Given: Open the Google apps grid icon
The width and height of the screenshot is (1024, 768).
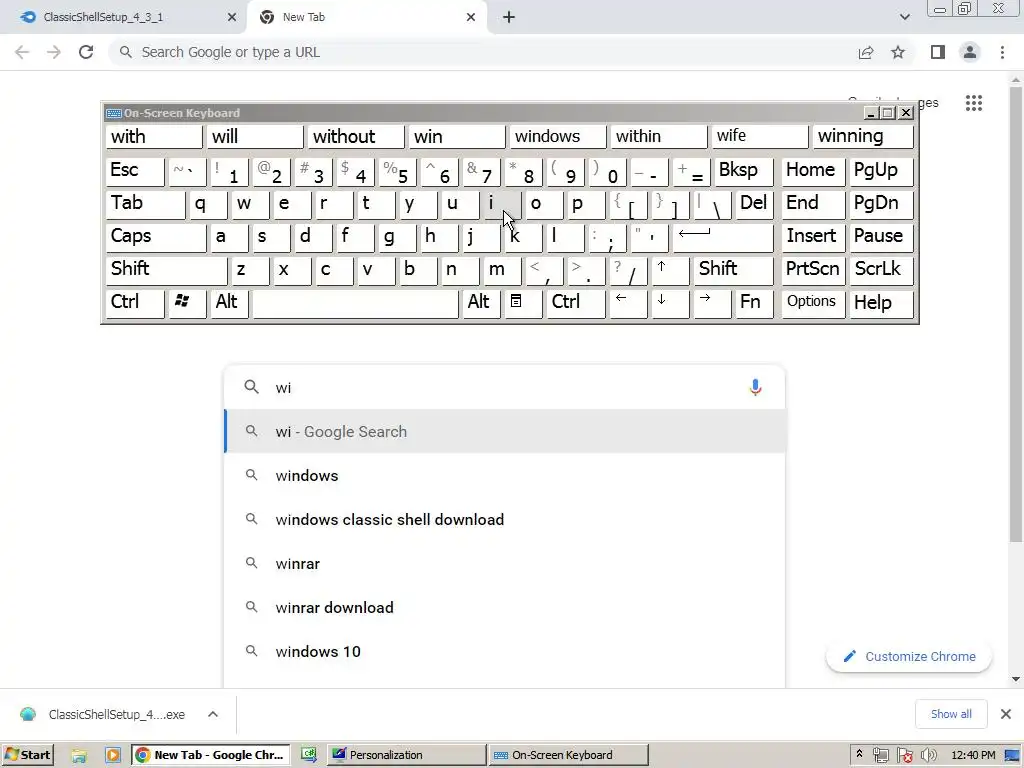Looking at the screenshot, I should (x=974, y=103).
